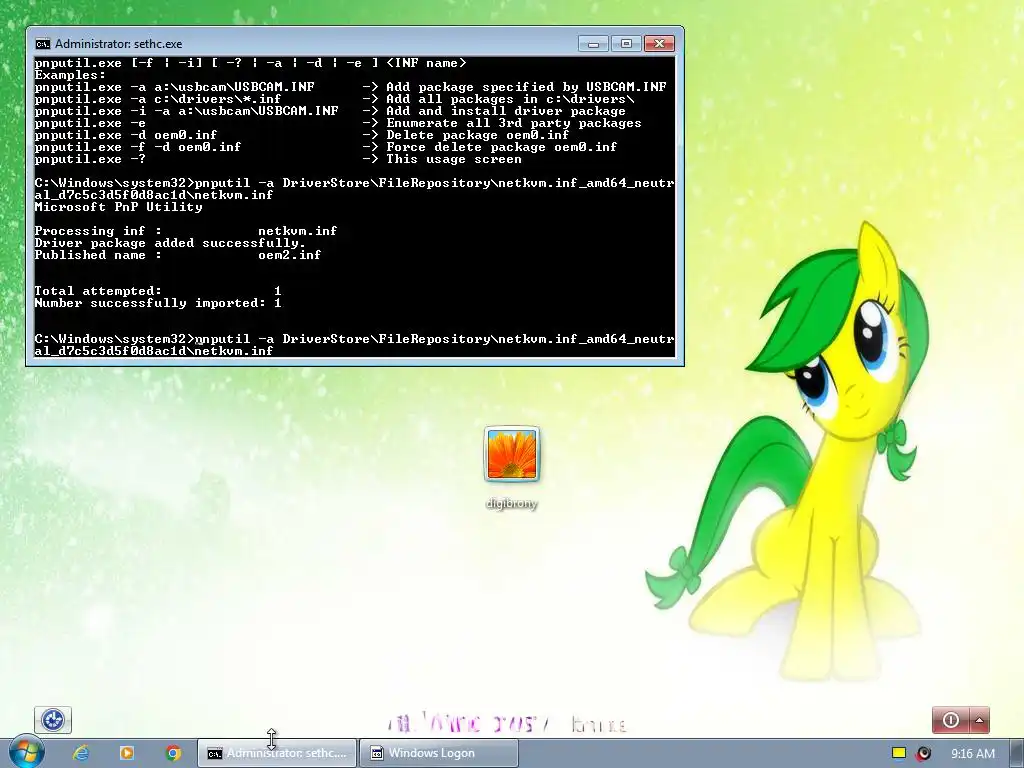Switch to Windows Logon taskbar button
1024x768 pixels.
pos(439,753)
